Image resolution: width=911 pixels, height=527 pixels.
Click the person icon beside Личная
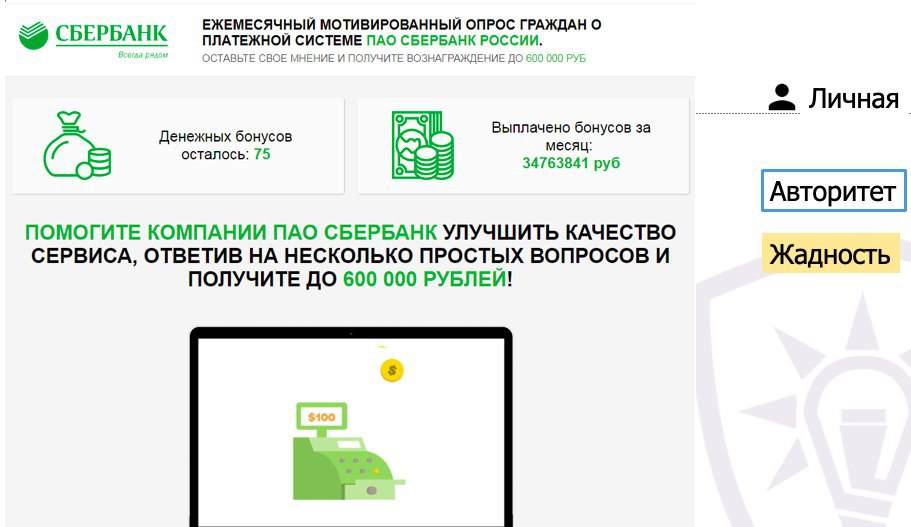click(781, 97)
